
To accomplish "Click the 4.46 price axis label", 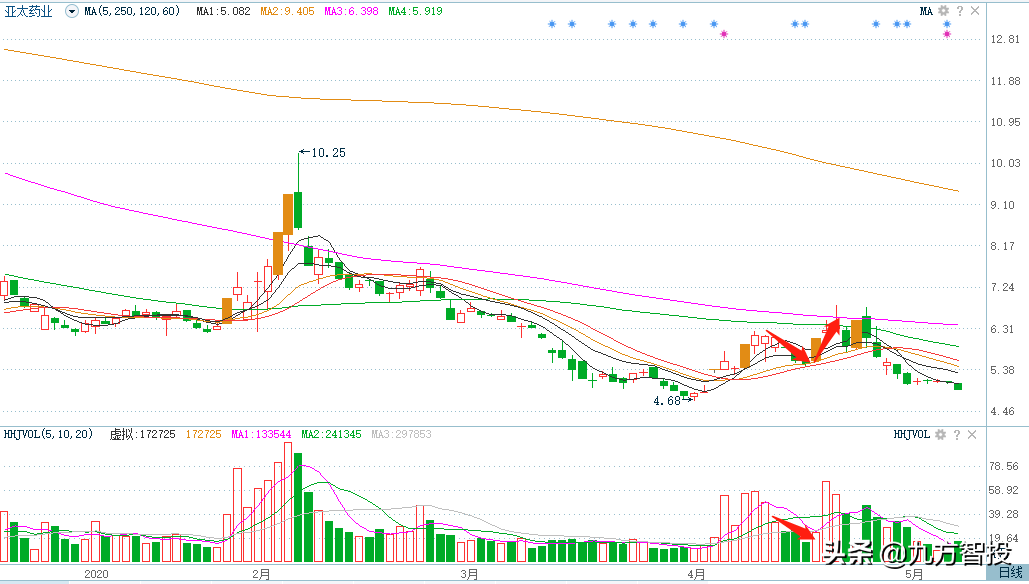I will pyautogui.click(x=1002, y=412).
